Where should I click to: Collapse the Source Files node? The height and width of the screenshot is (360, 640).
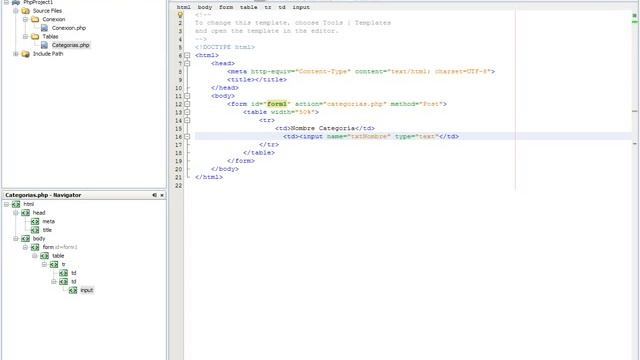(x=16, y=11)
